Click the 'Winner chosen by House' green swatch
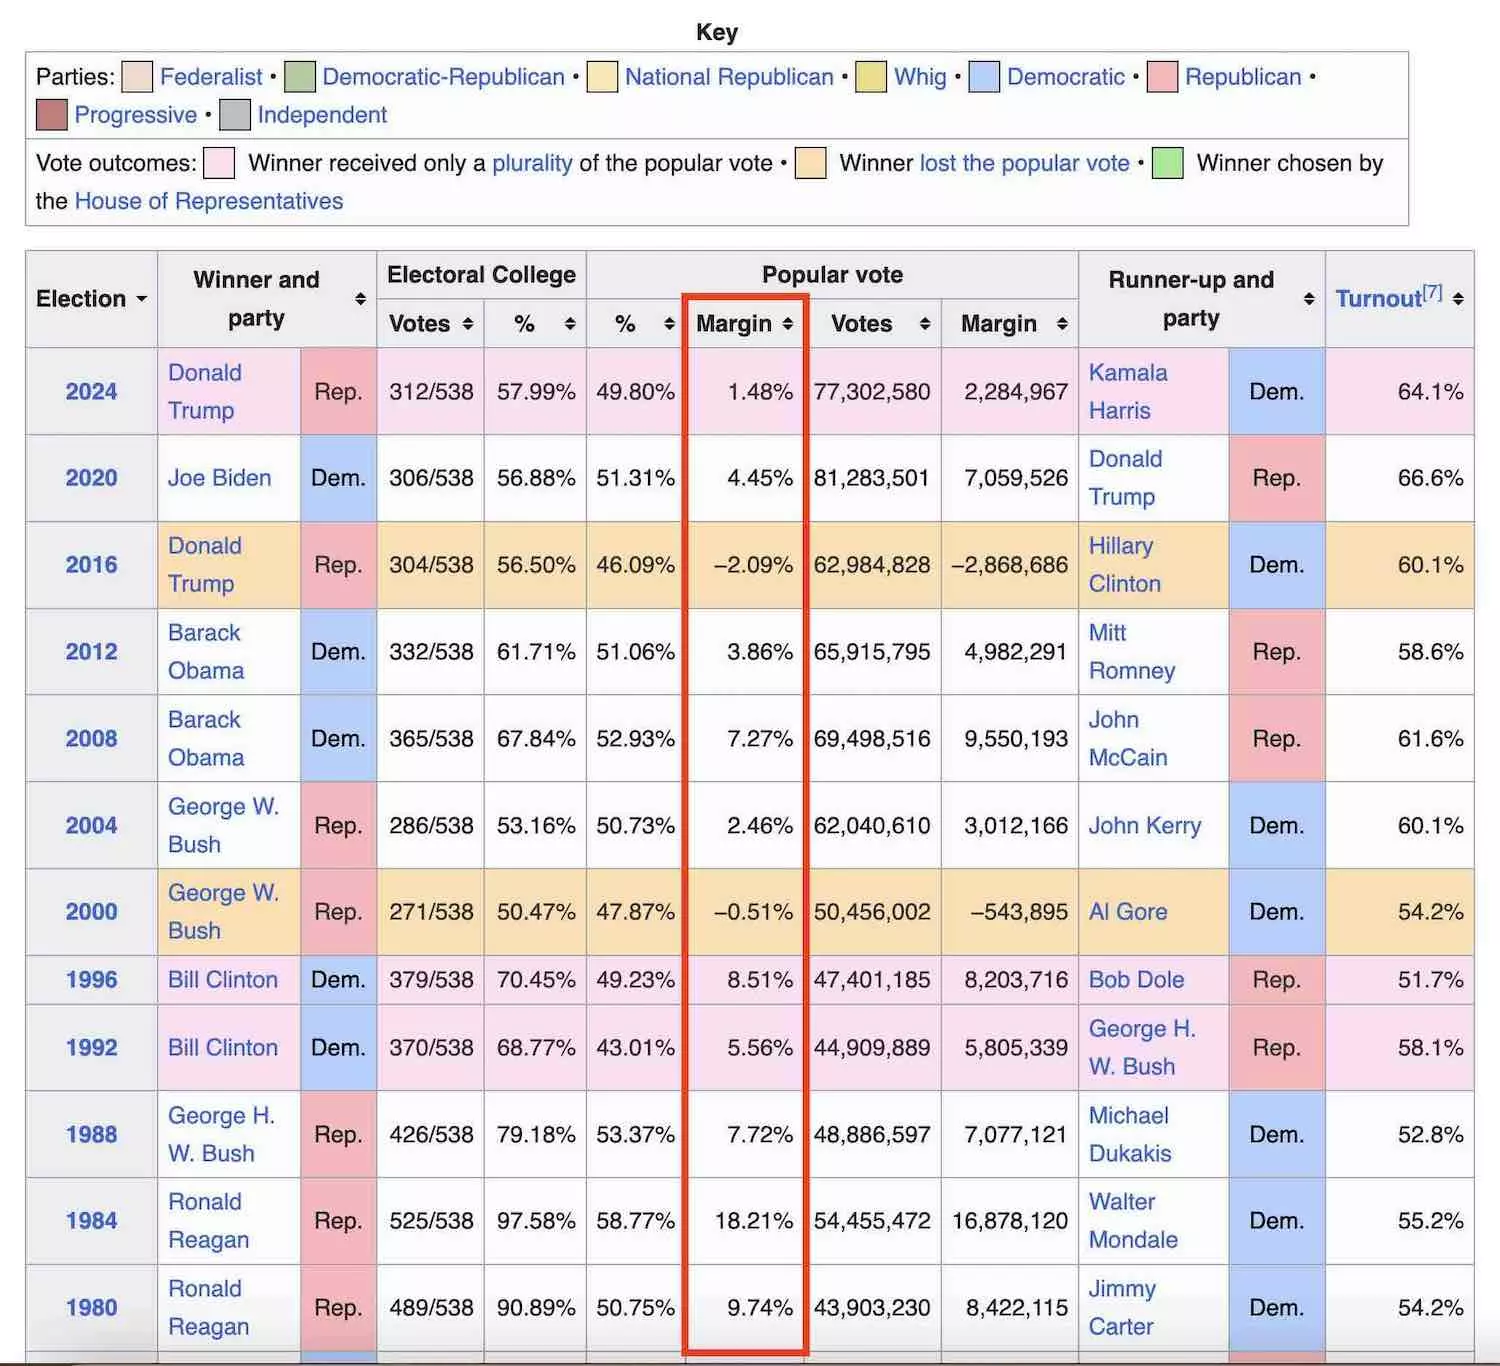 click(1167, 163)
